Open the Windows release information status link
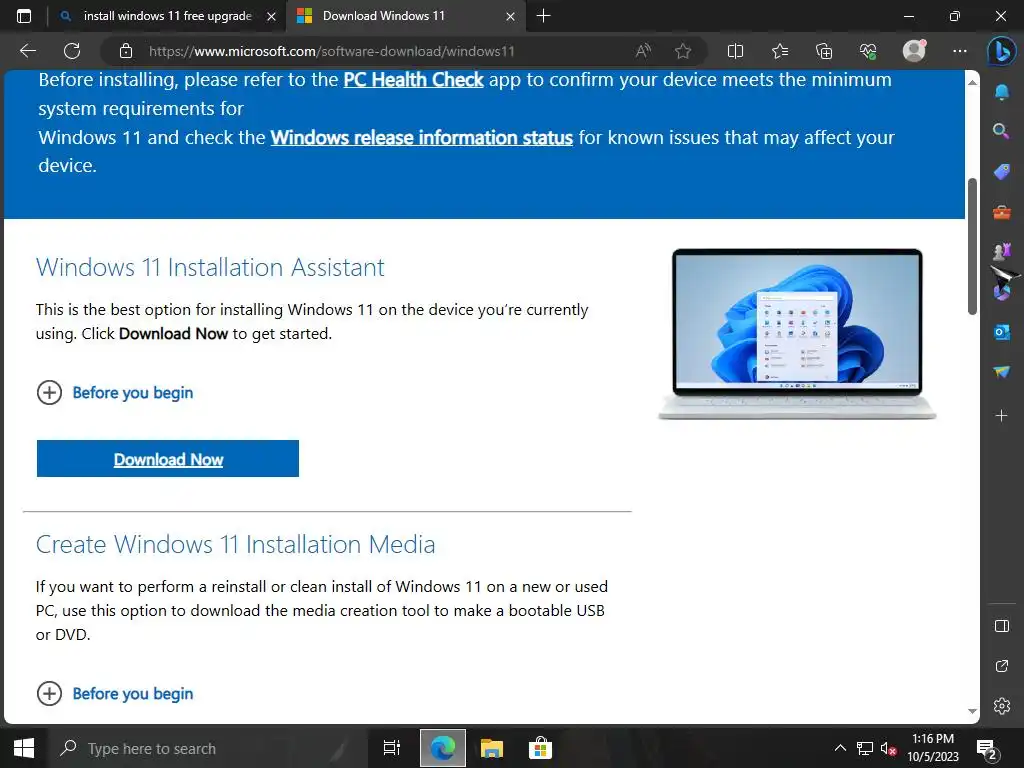Image resolution: width=1024 pixels, height=768 pixels. click(x=422, y=138)
